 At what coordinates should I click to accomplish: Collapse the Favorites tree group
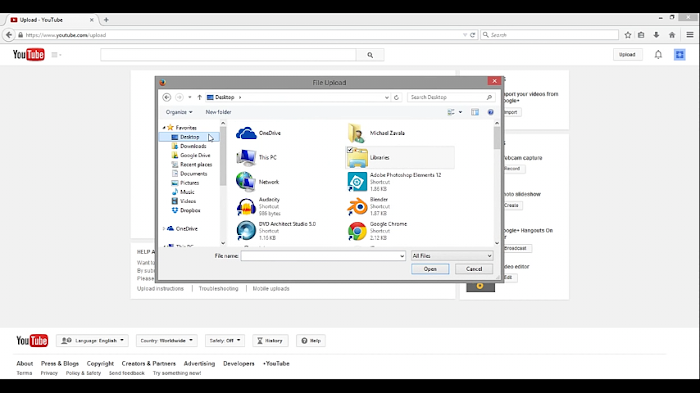pyautogui.click(x=164, y=128)
